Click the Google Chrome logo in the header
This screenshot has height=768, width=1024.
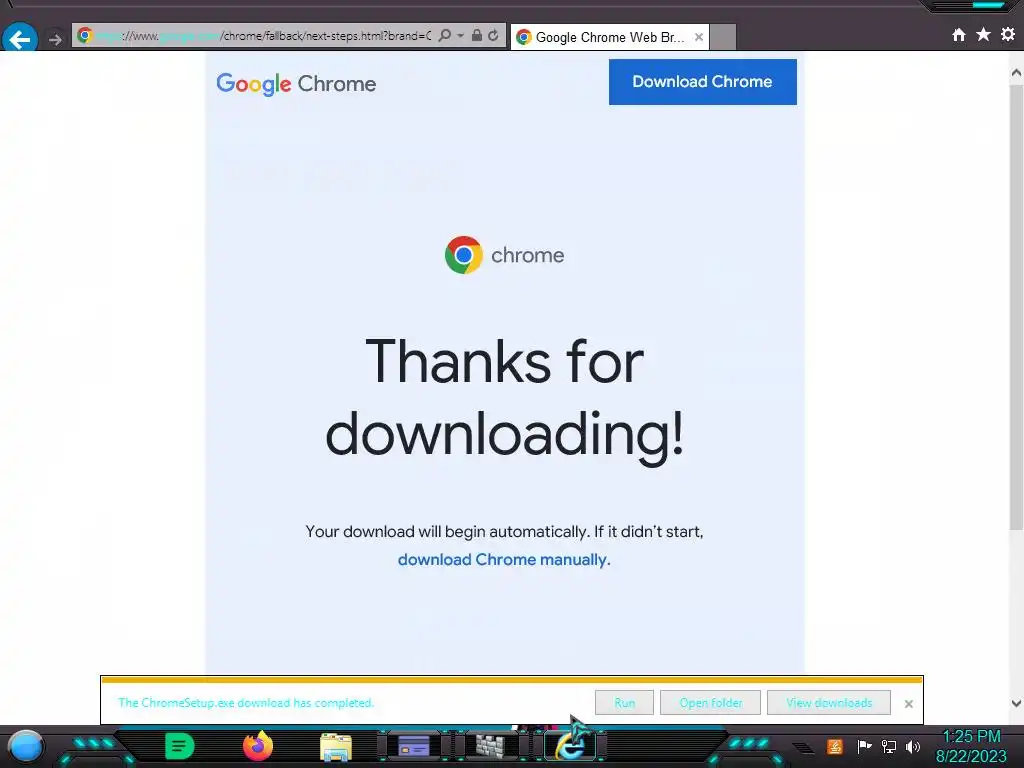point(296,84)
